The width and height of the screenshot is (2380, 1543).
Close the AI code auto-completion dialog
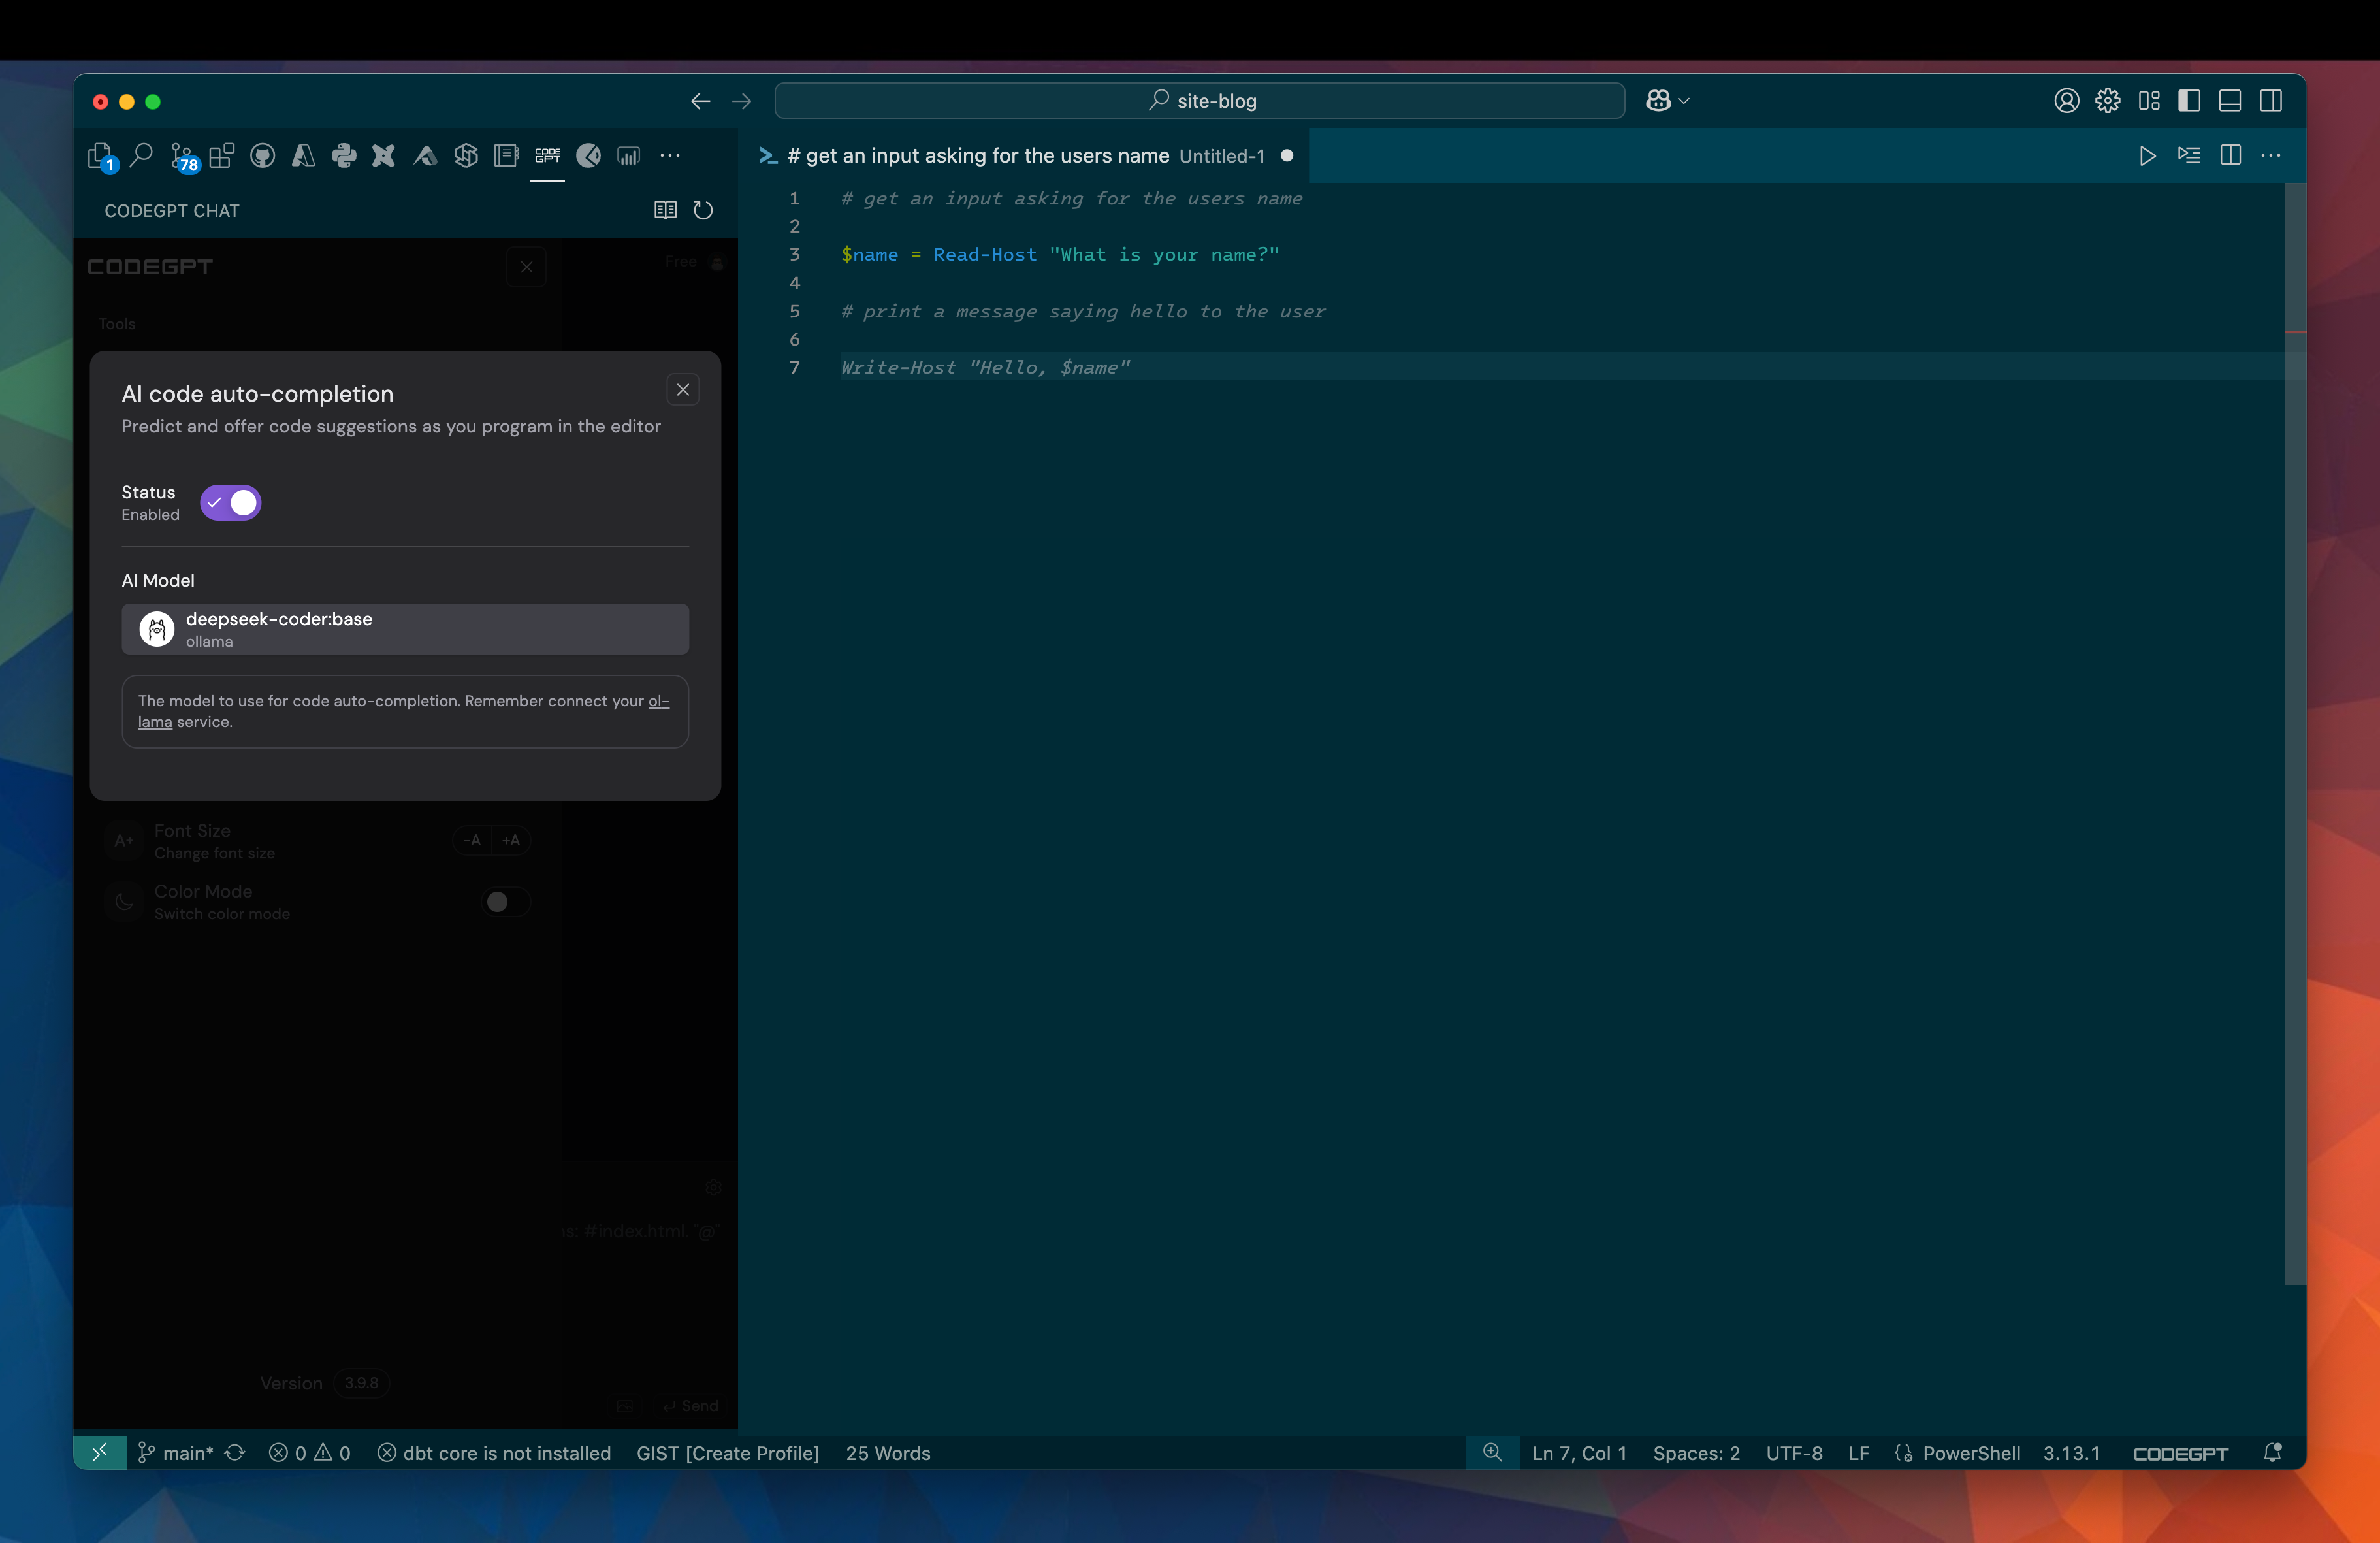[x=683, y=390]
